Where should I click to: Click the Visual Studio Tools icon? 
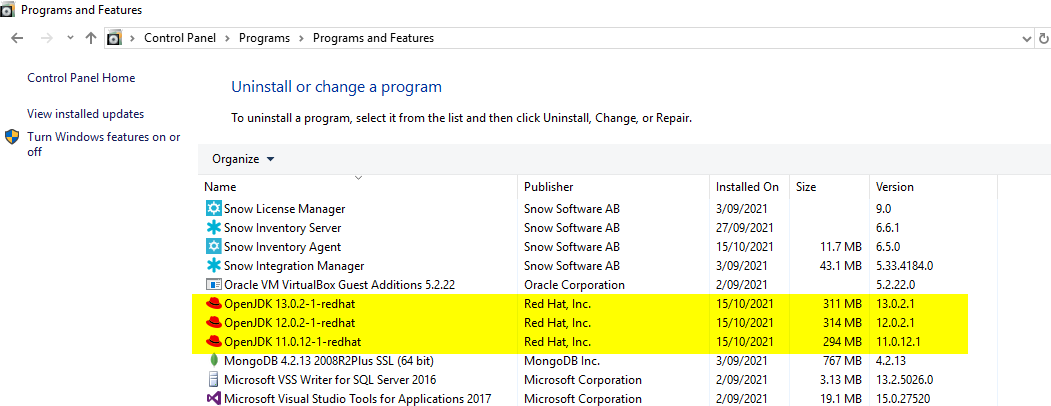(213, 399)
